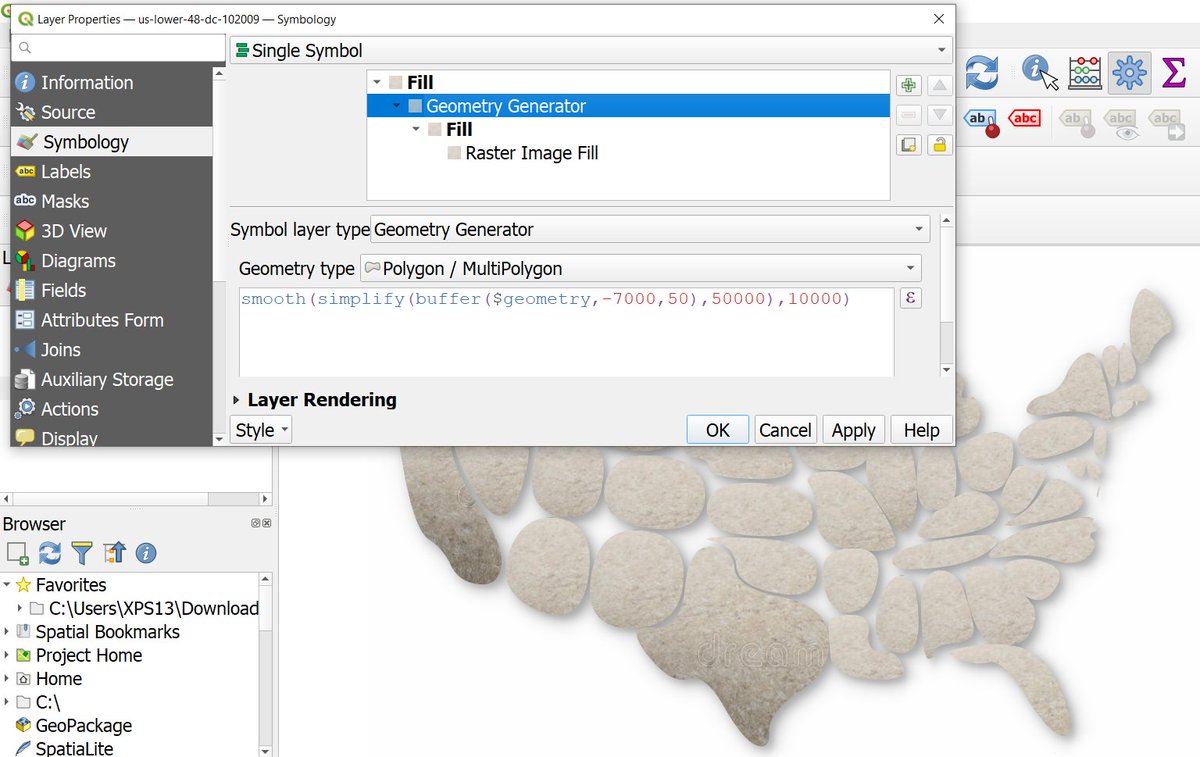Click the collapse all icon in Browser toolbar

pyautogui.click(x=113, y=552)
